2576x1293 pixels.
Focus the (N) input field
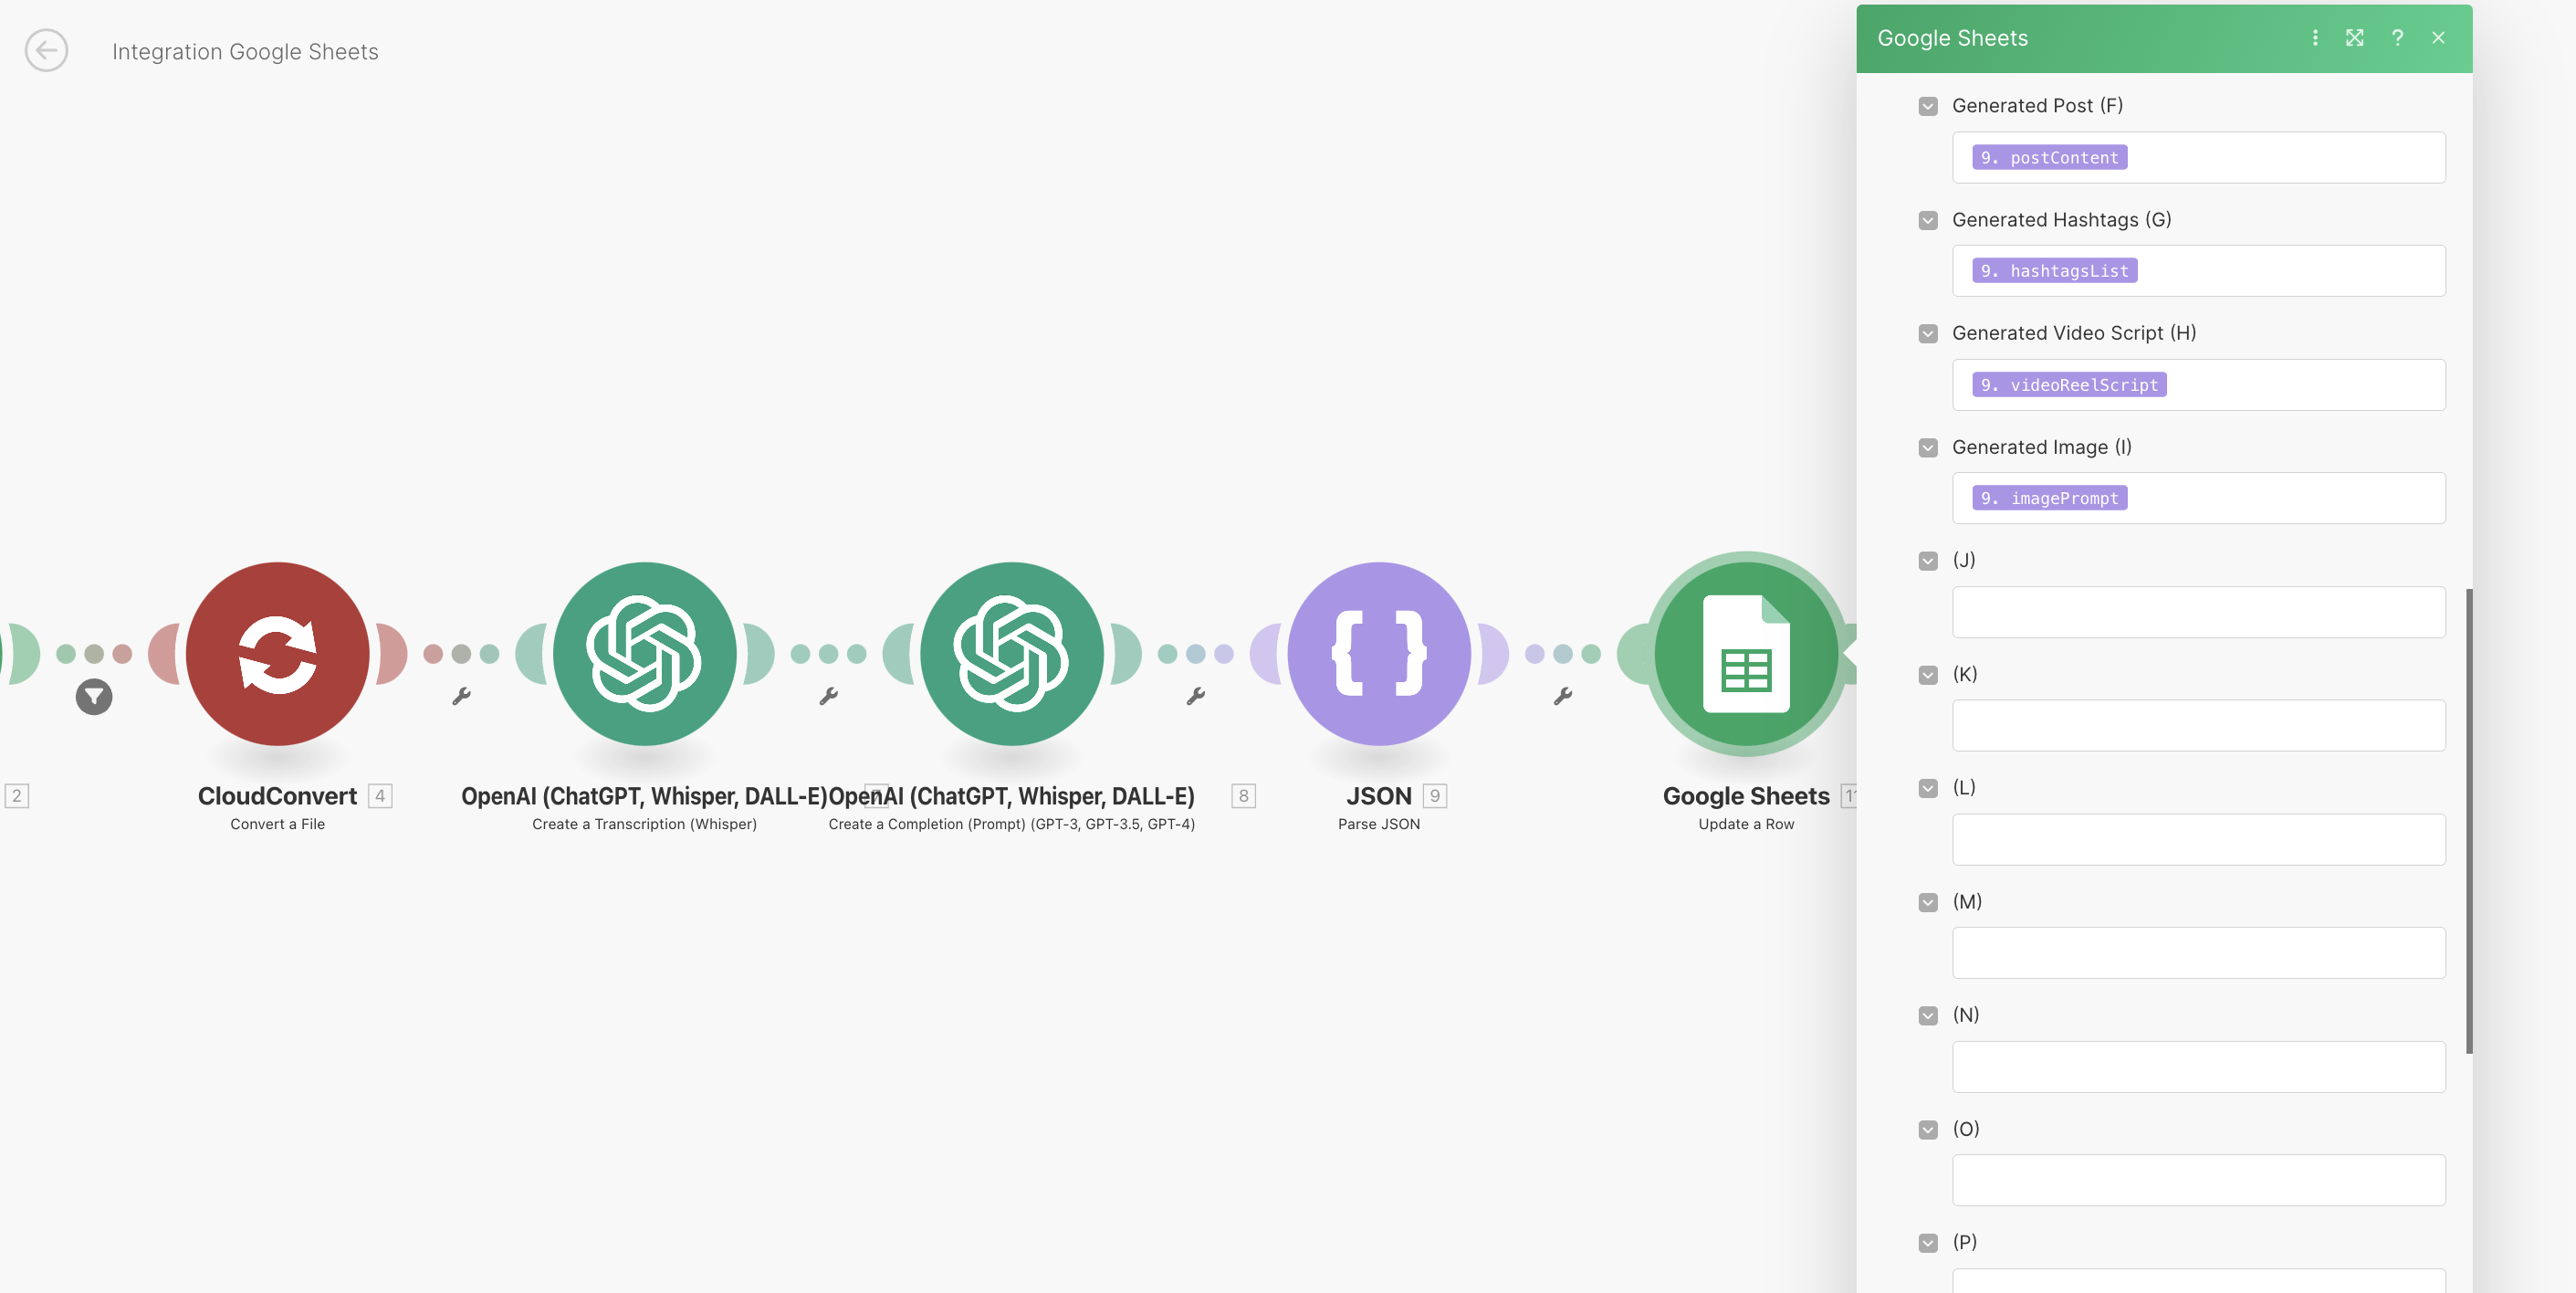click(x=2198, y=1067)
